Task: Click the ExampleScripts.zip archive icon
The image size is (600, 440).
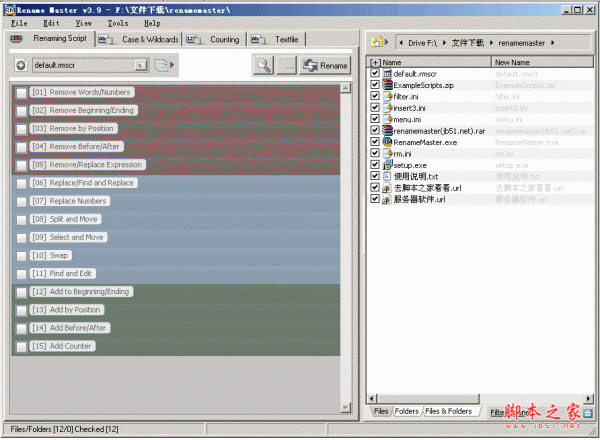Action: pyautogui.click(x=388, y=85)
